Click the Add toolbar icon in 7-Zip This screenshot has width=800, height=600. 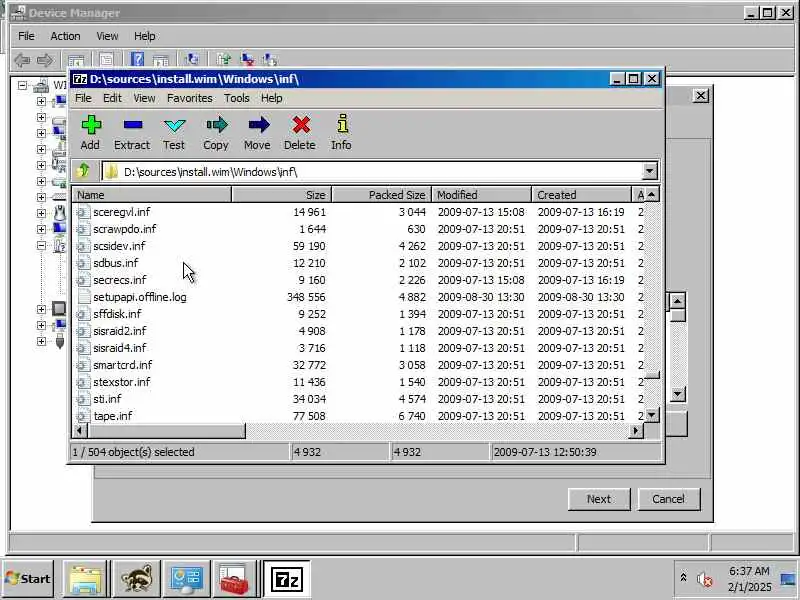tap(90, 125)
